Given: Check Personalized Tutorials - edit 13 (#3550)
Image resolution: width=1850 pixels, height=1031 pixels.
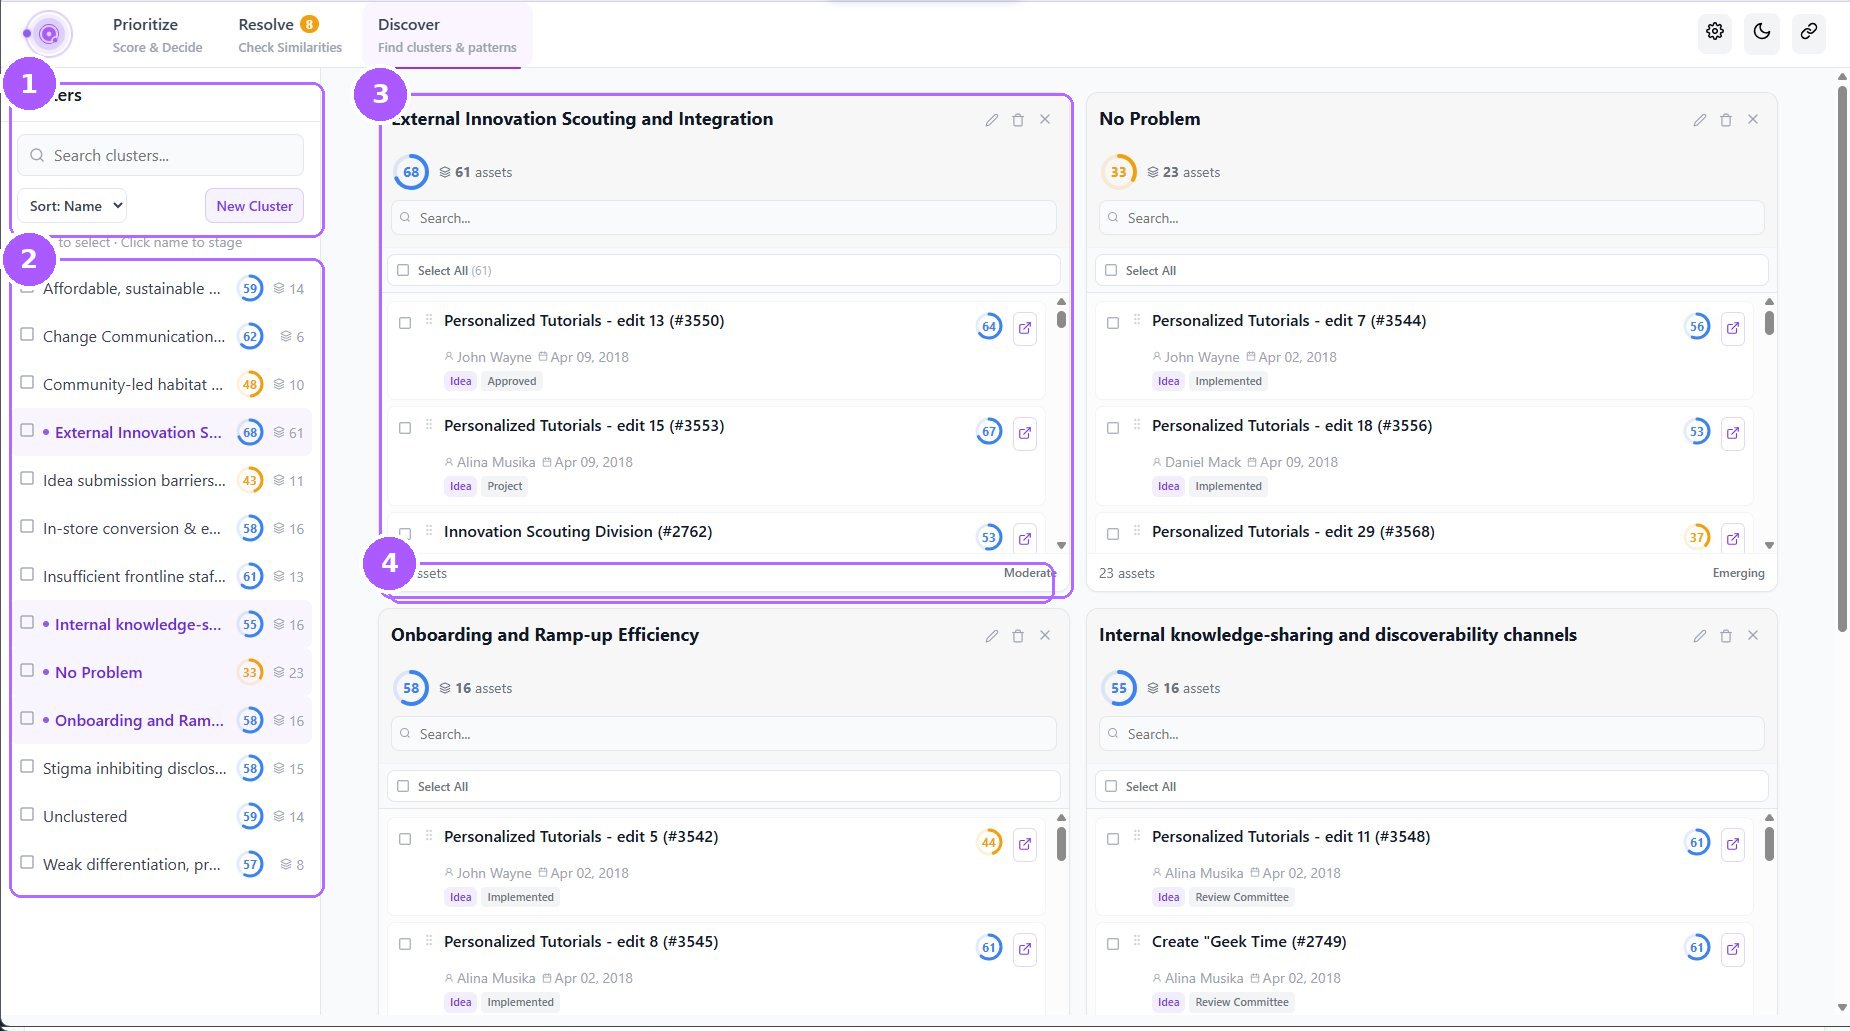Looking at the screenshot, I should [405, 323].
